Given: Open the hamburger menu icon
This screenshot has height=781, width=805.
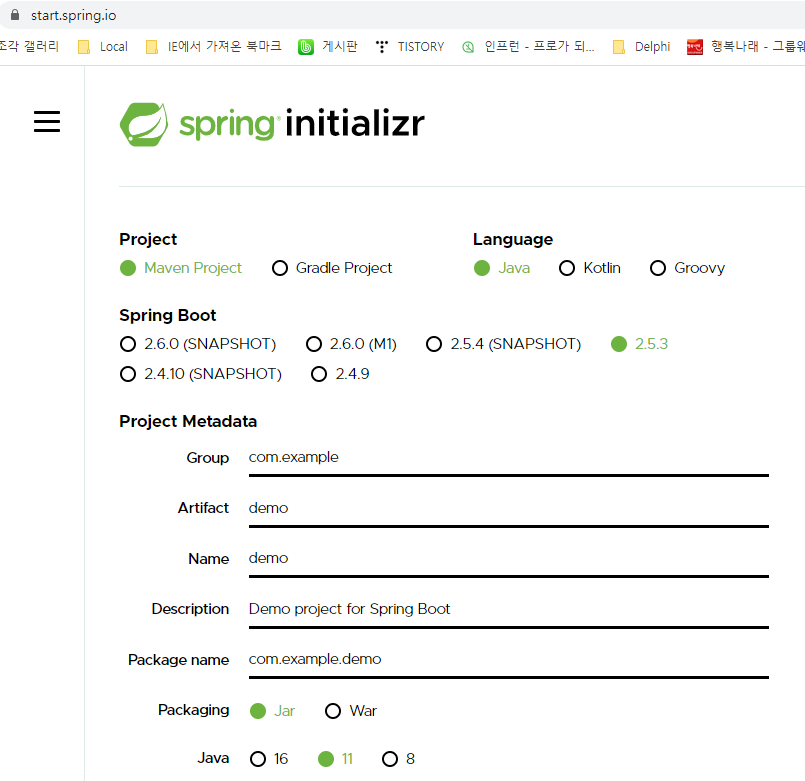Looking at the screenshot, I should [47, 122].
